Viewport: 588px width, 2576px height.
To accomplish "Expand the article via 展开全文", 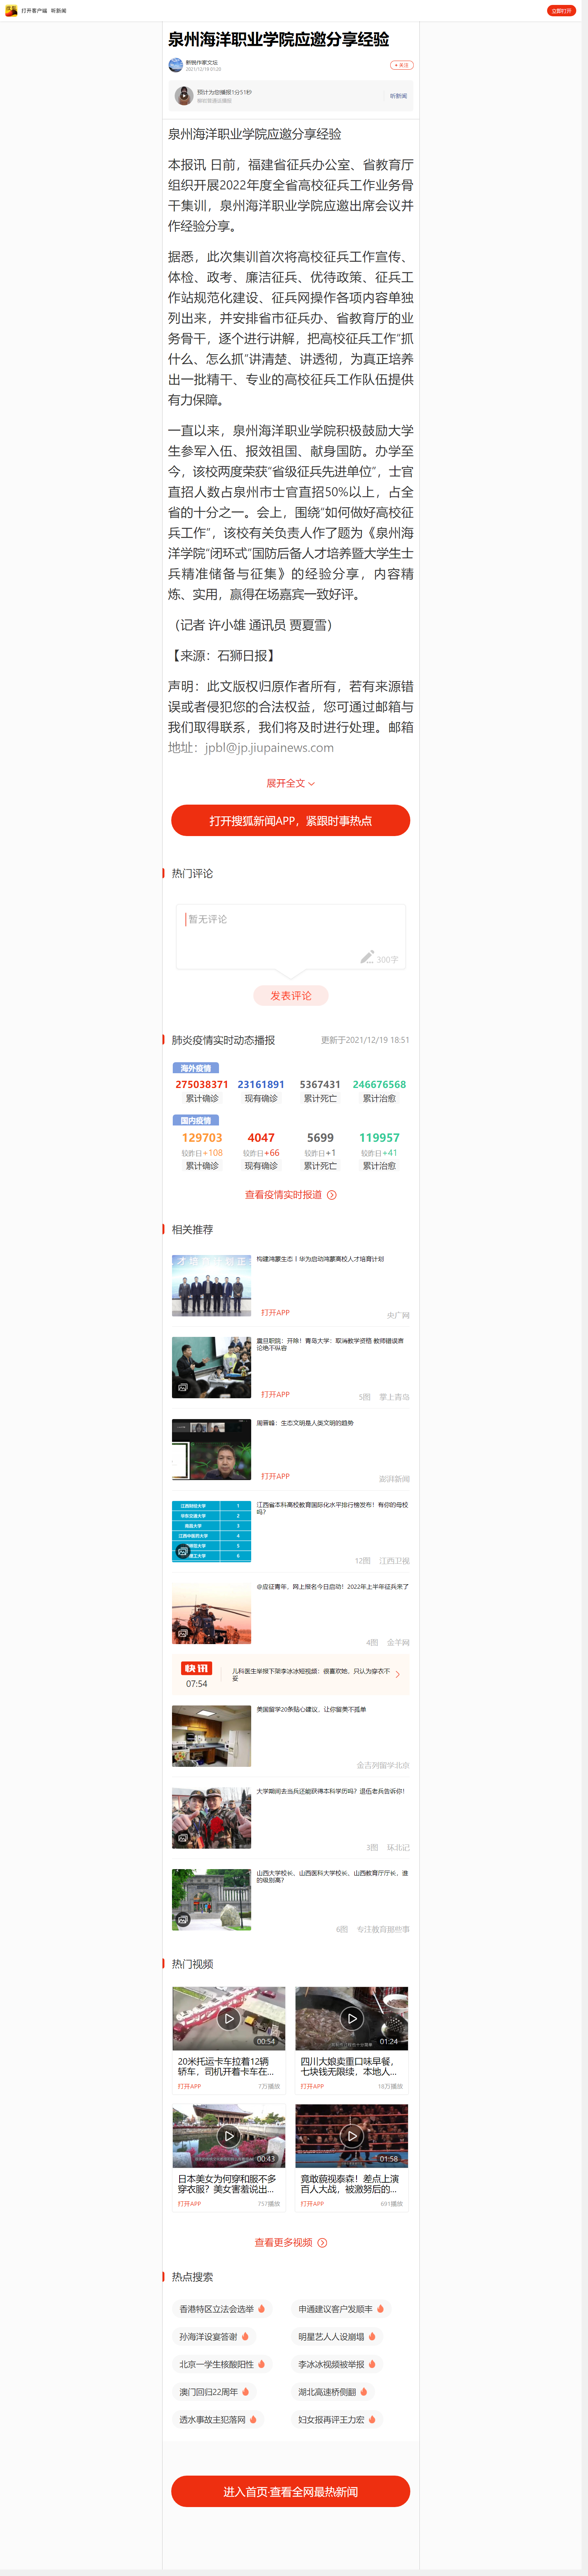I will (290, 783).
